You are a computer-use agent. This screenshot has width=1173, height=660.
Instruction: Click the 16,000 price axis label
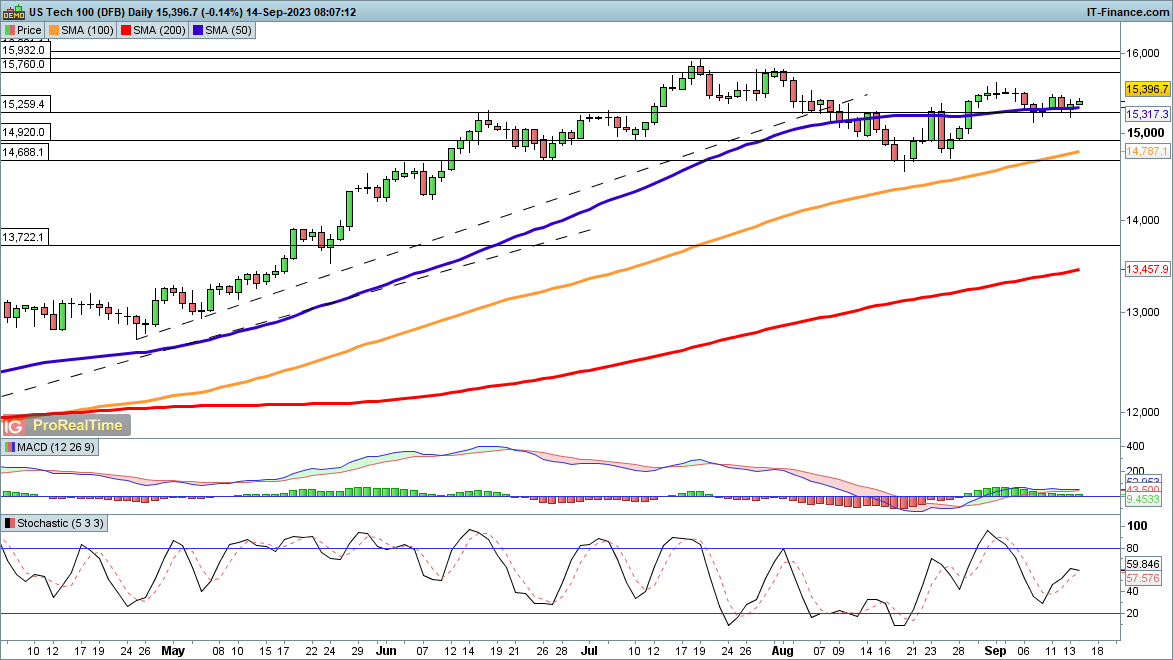point(1145,53)
